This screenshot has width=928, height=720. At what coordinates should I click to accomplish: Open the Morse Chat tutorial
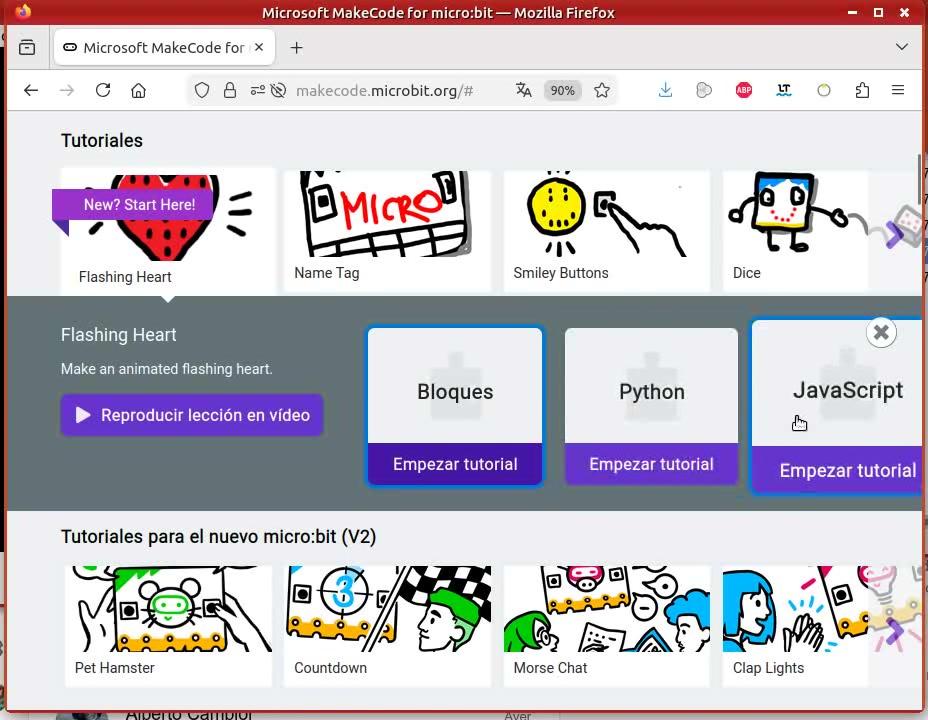tap(607, 626)
